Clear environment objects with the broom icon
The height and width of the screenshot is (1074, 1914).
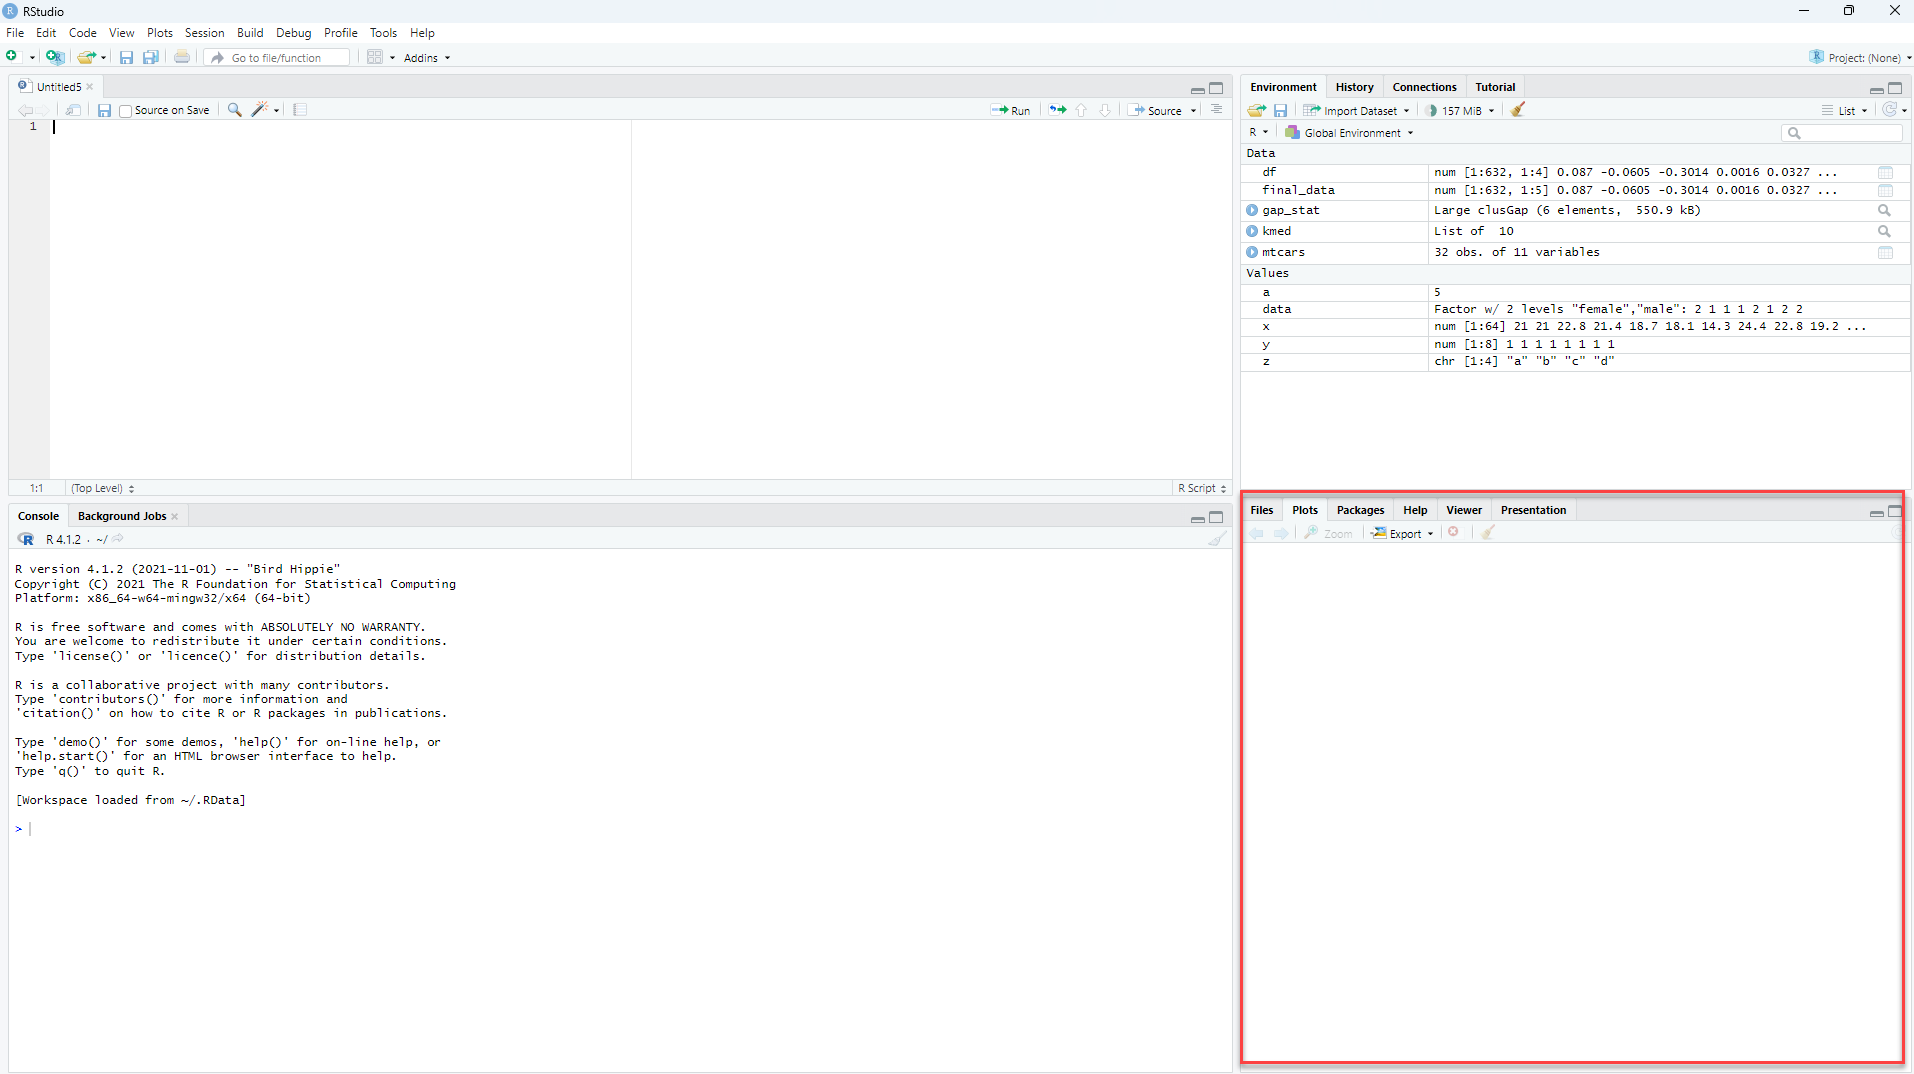pos(1518,110)
